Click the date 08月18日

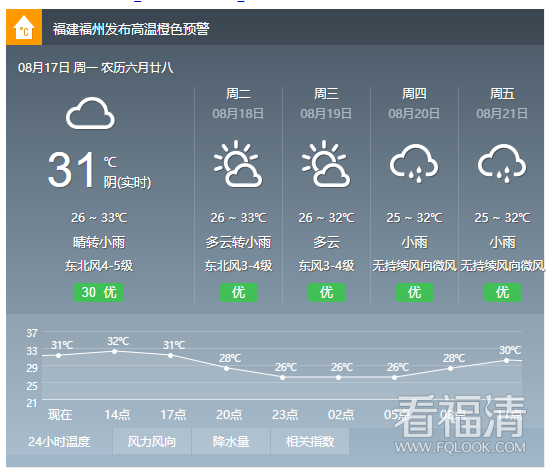pyautogui.click(x=238, y=114)
